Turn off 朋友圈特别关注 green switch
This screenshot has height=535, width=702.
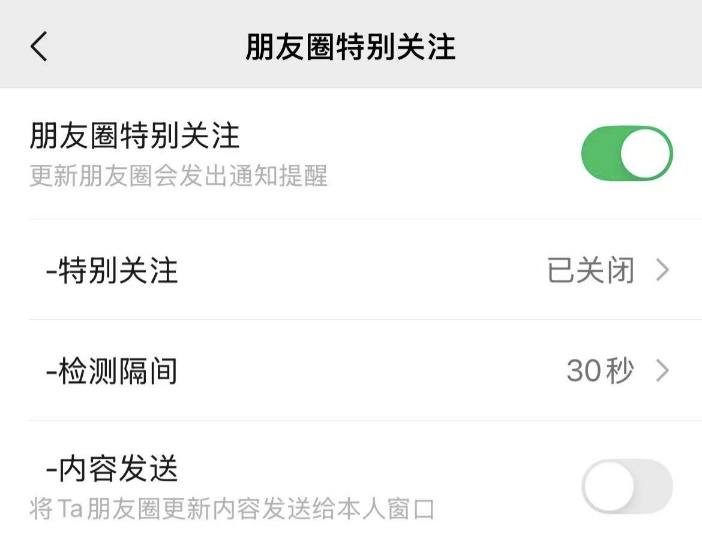(627, 154)
